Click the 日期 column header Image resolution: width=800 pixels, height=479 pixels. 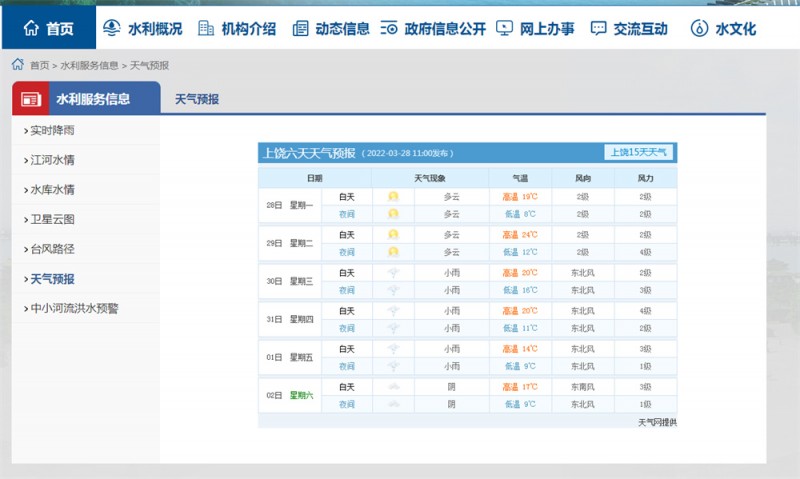click(x=315, y=178)
